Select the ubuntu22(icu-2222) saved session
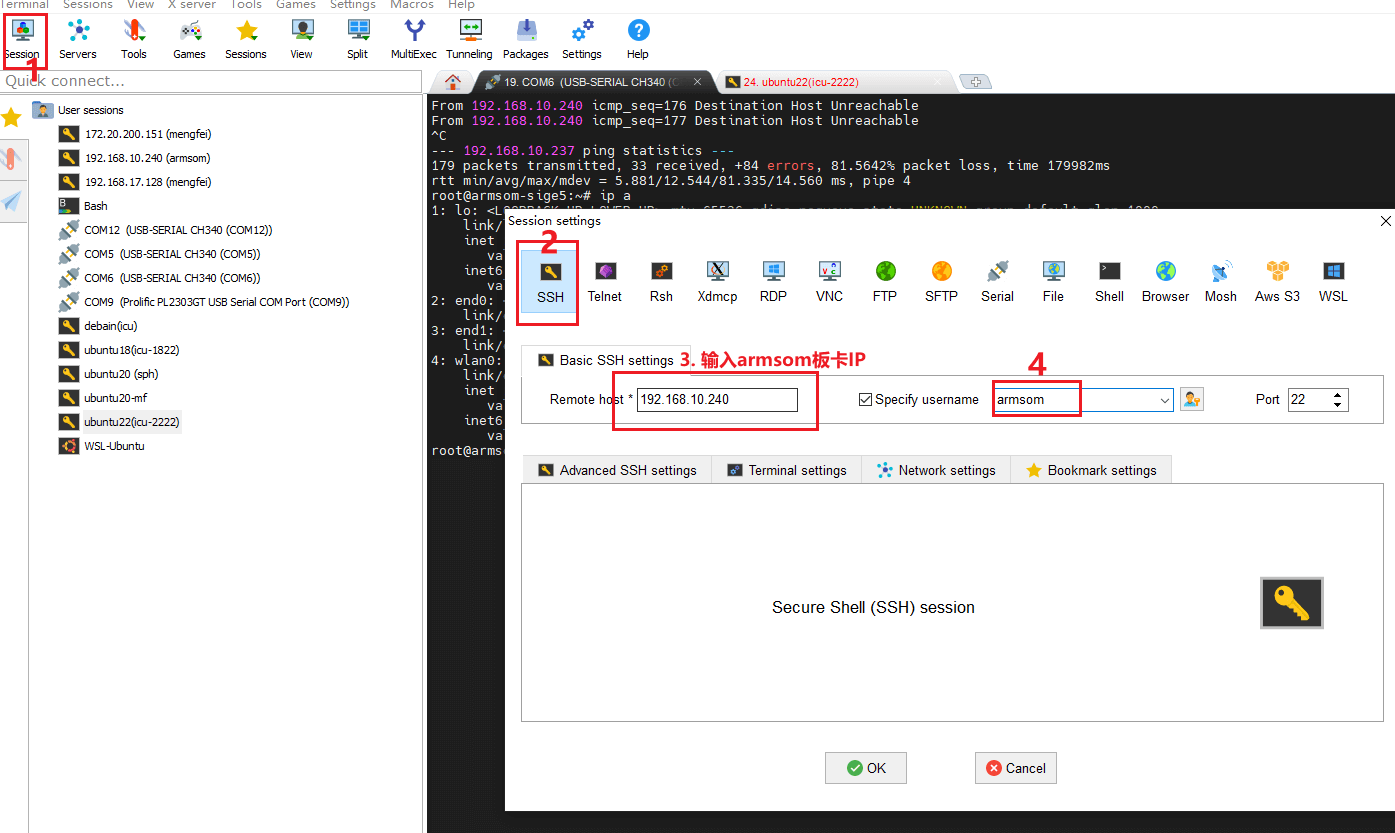 [131, 422]
